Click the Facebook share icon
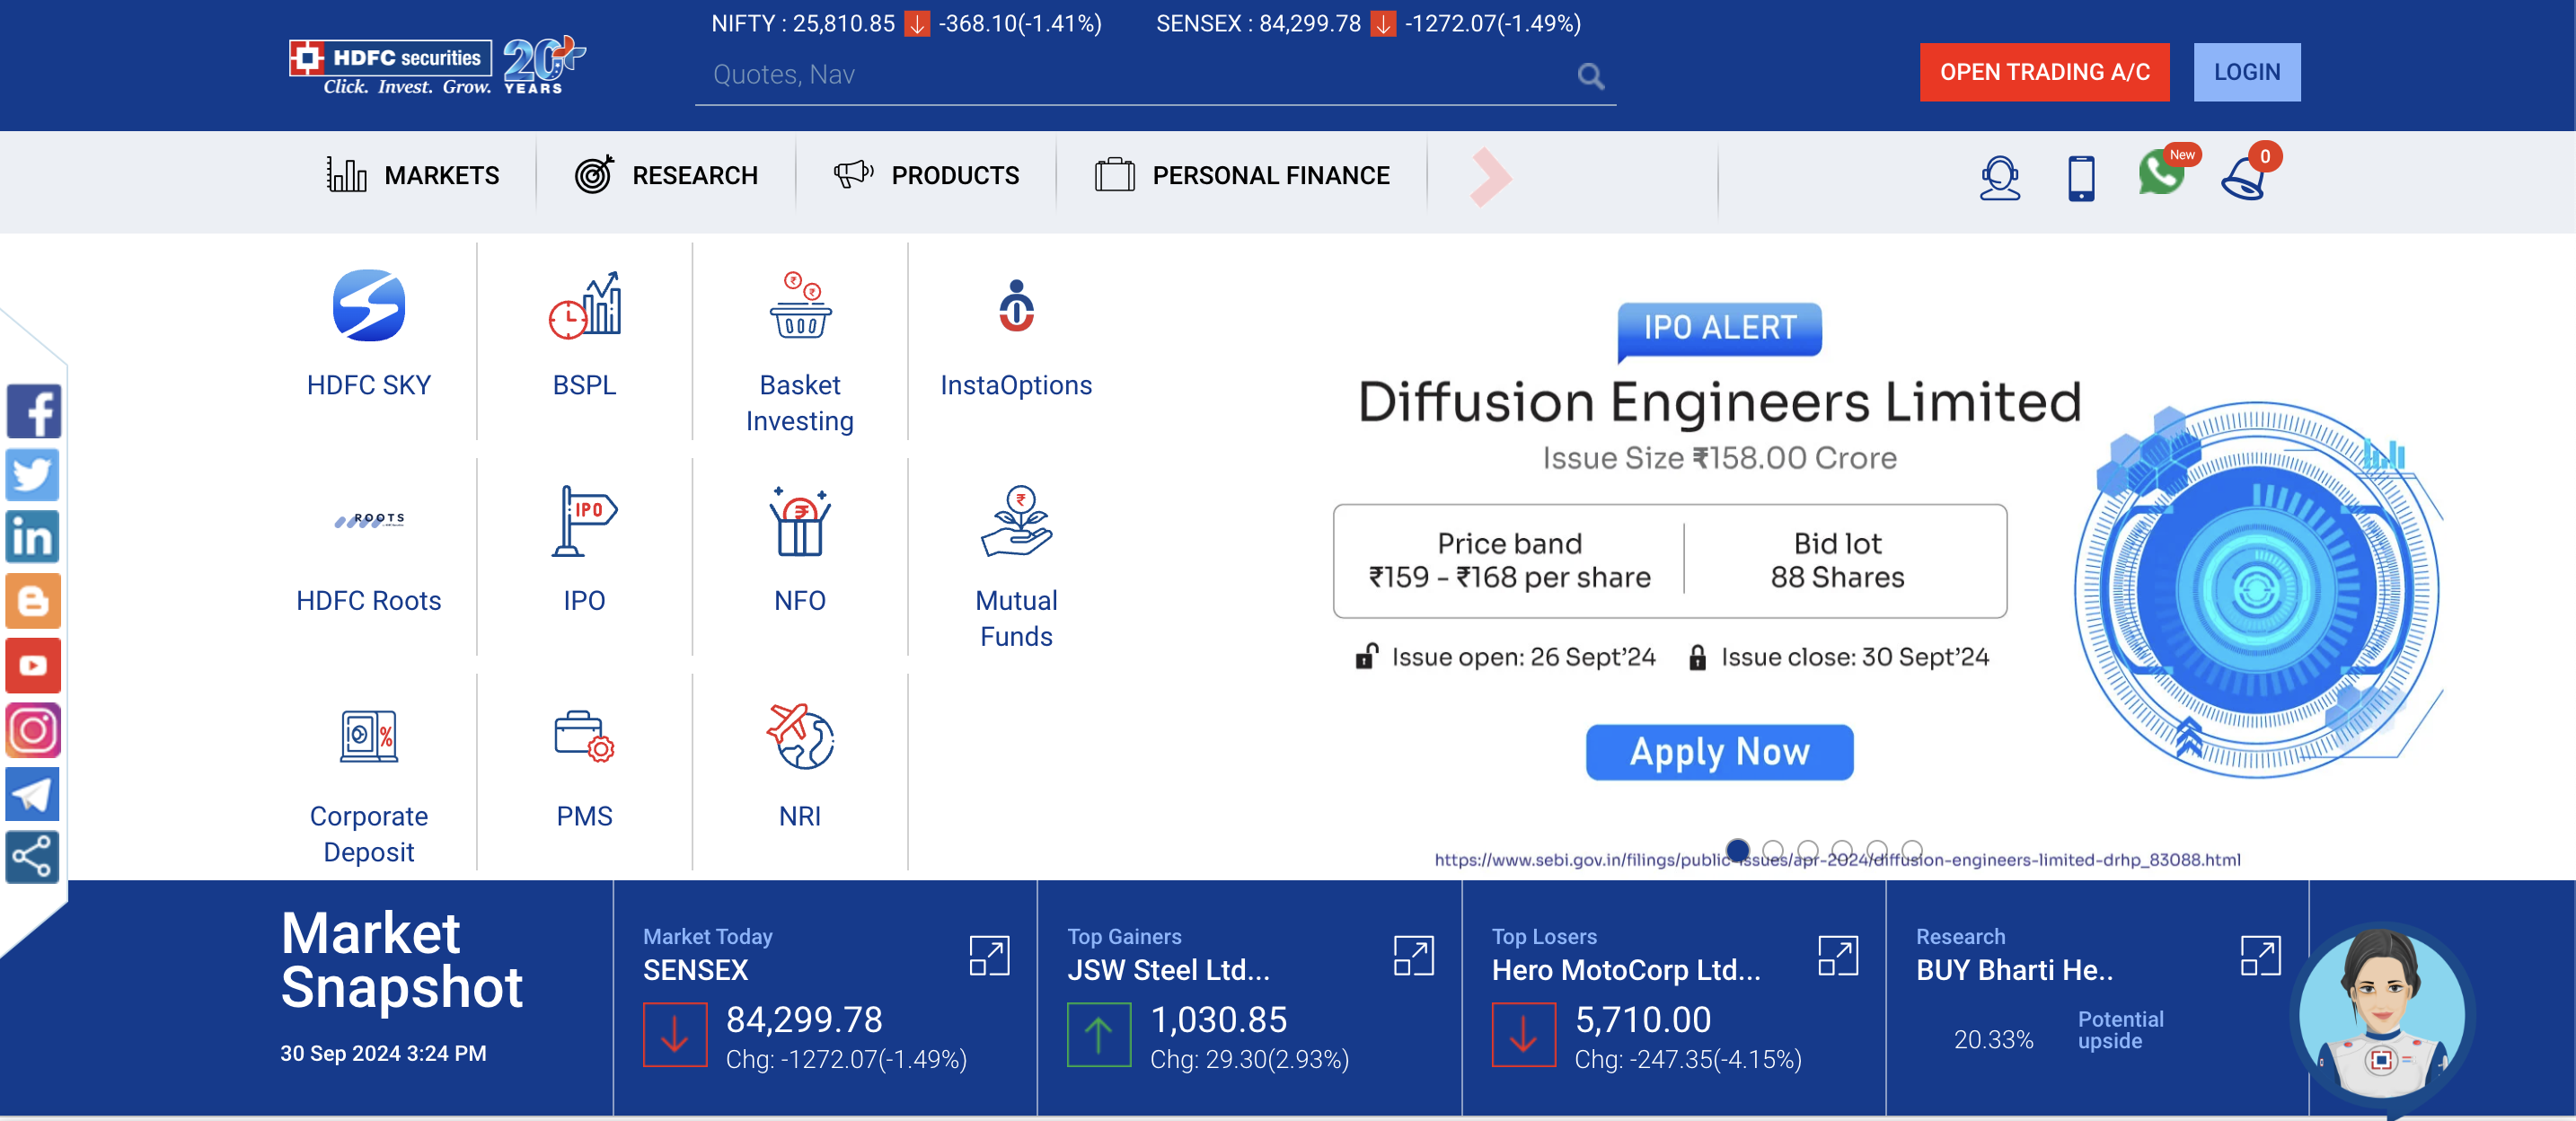The image size is (2576, 1121). tap(33, 411)
